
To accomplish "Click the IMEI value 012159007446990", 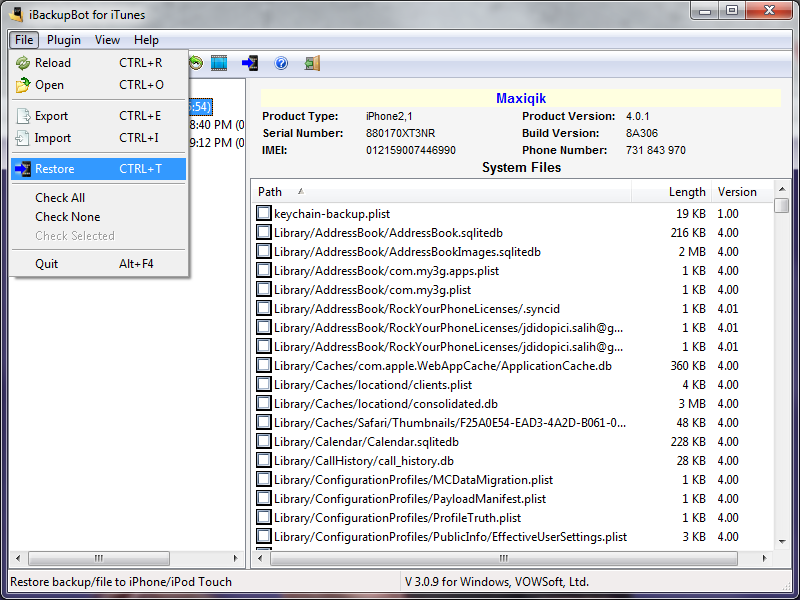I will (x=411, y=150).
